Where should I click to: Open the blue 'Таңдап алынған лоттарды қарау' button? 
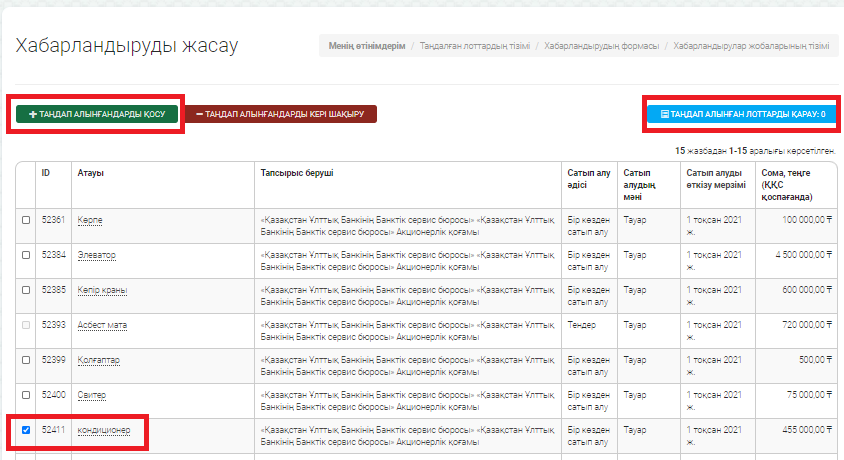pos(742,115)
